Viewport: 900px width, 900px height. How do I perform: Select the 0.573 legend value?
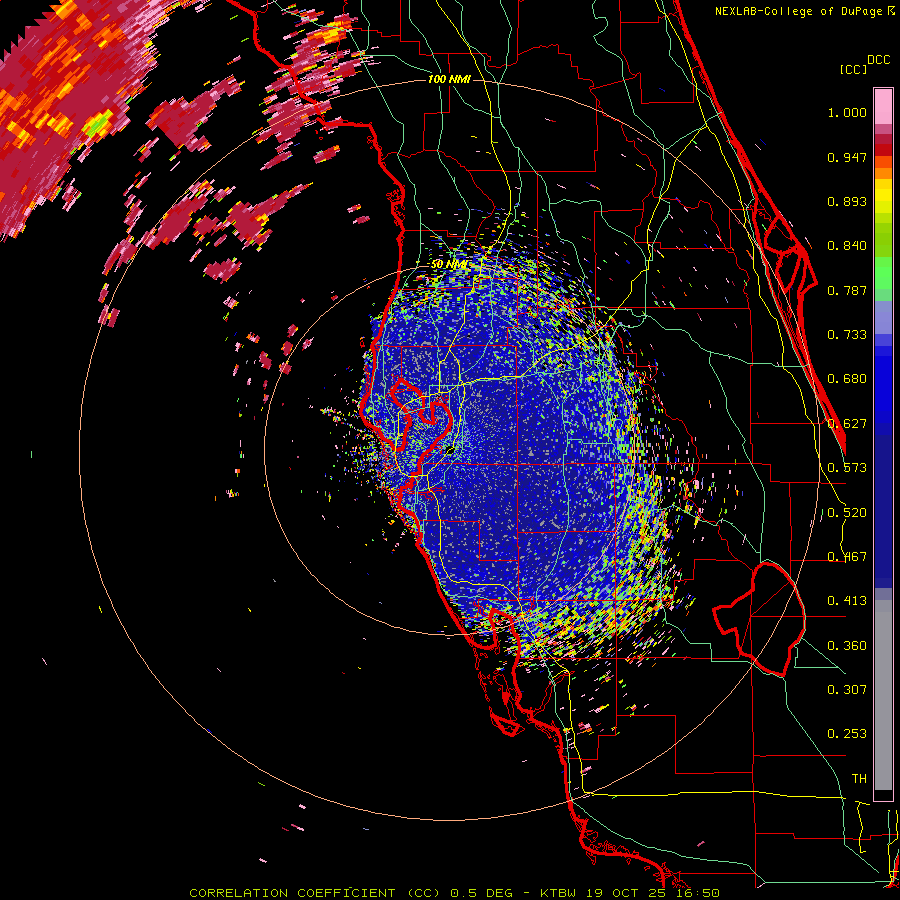click(x=847, y=468)
